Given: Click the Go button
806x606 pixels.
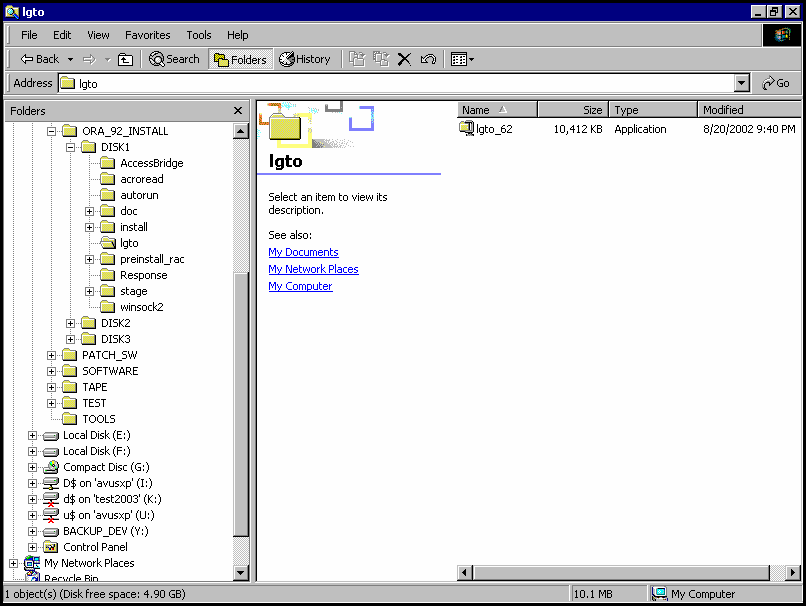Looking at the screenshot, I should pos(776,83).
